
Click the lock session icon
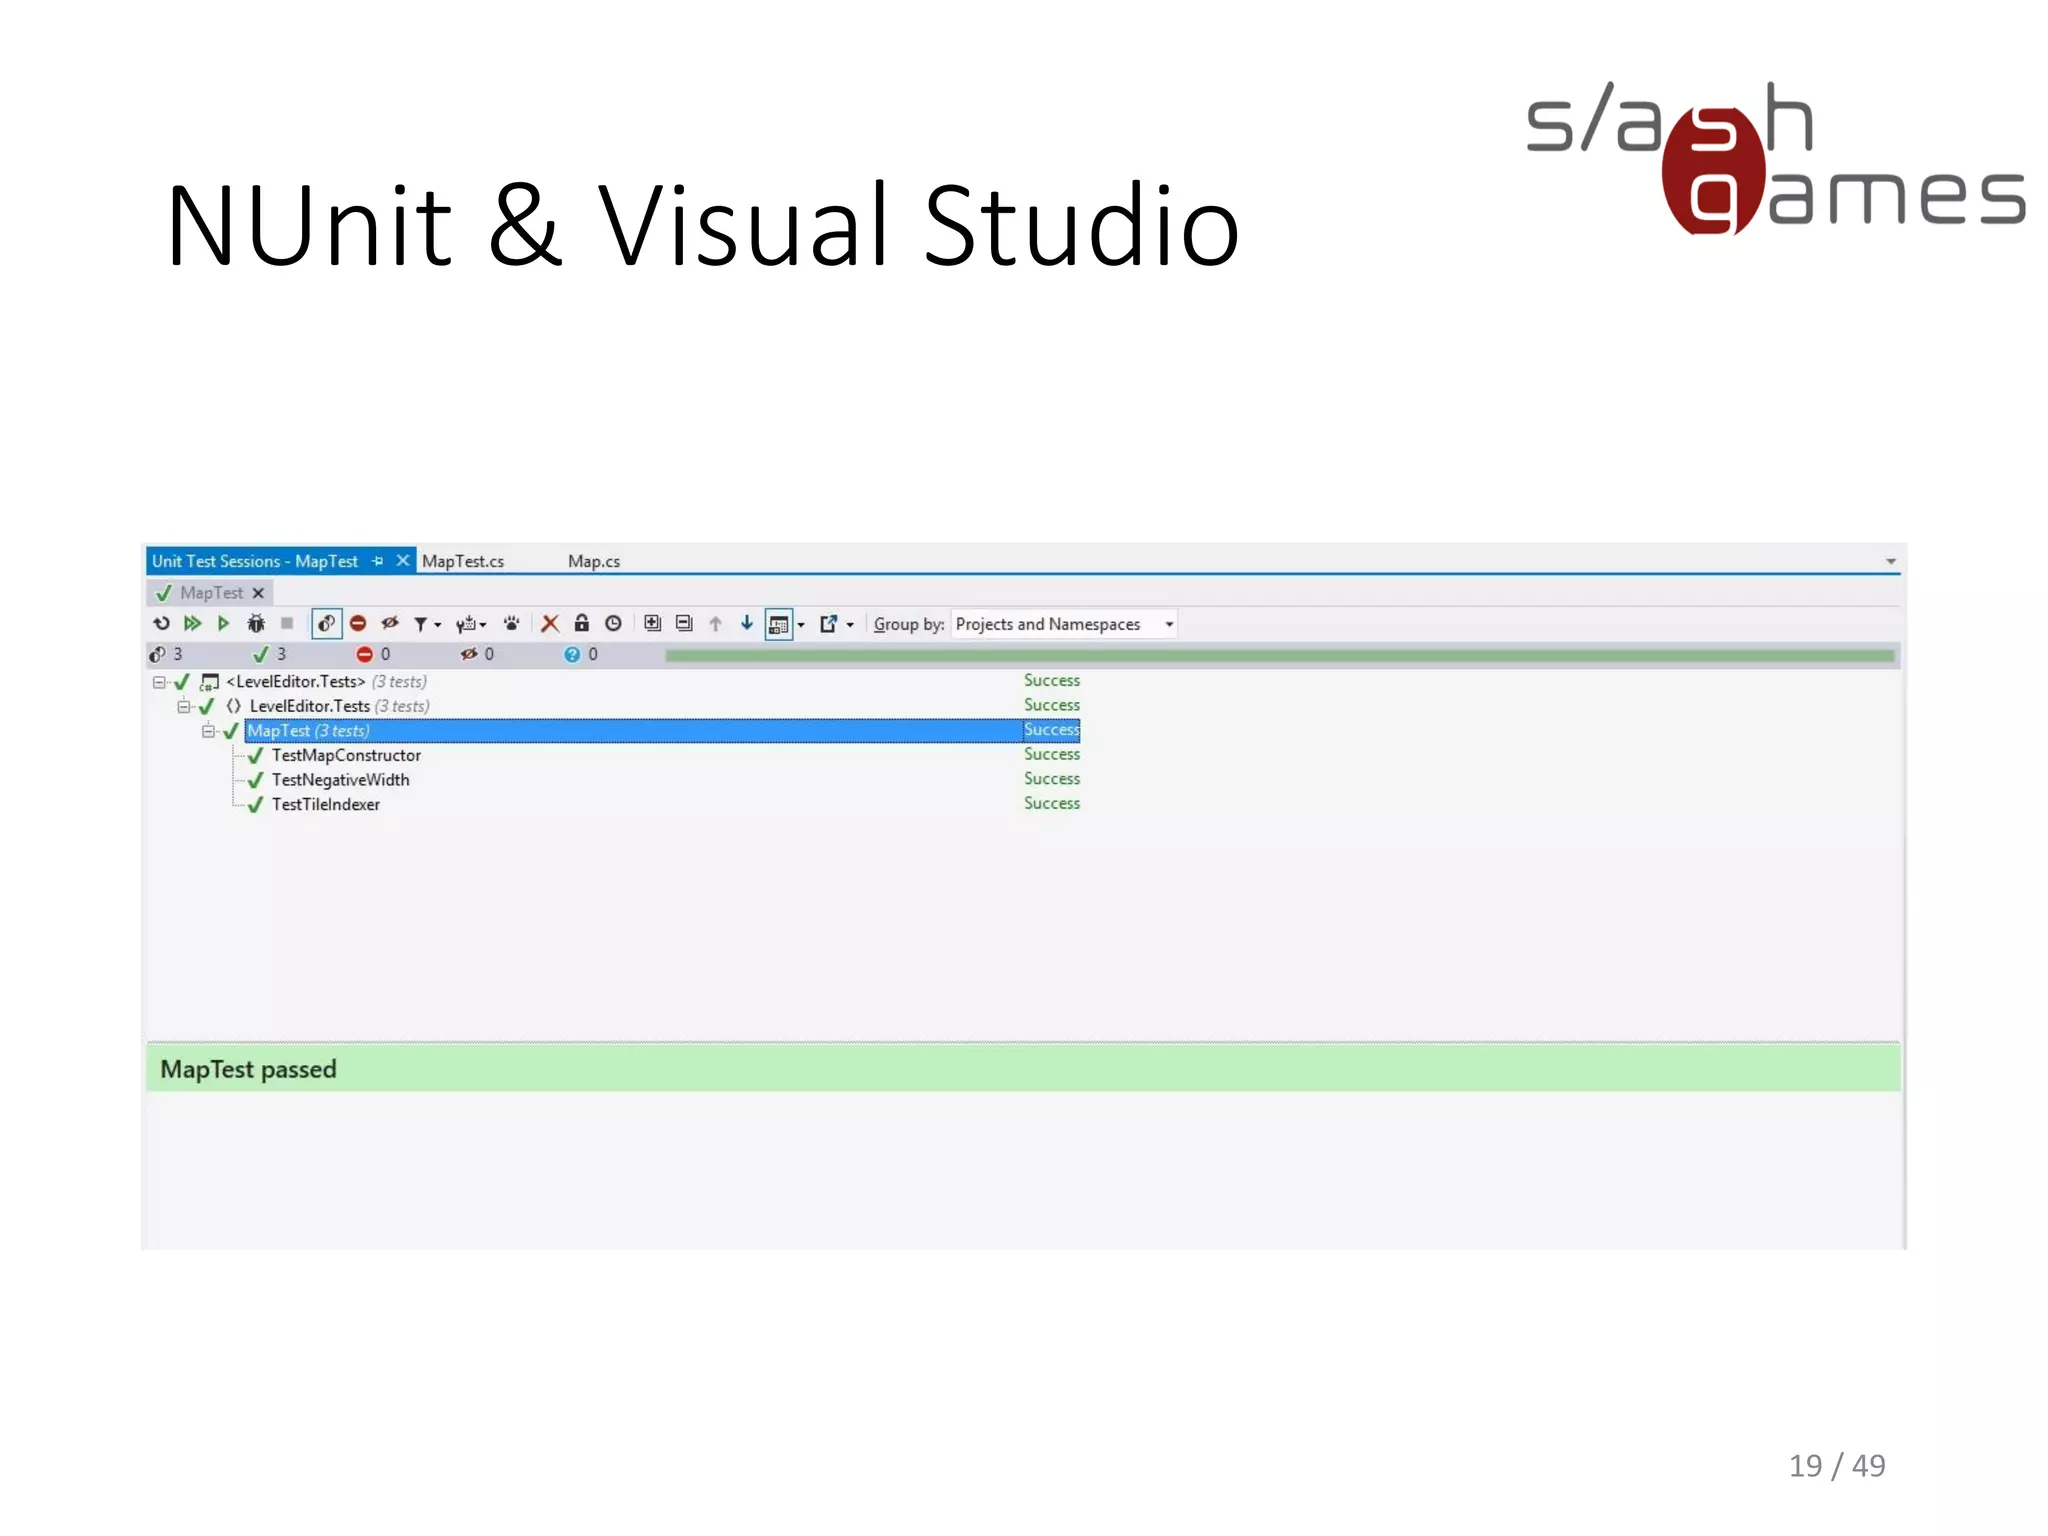(x=581, y=624)
